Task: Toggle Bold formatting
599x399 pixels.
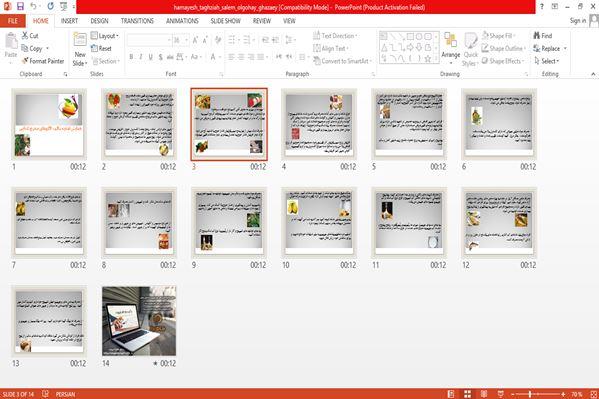Action: click(131, 57)
